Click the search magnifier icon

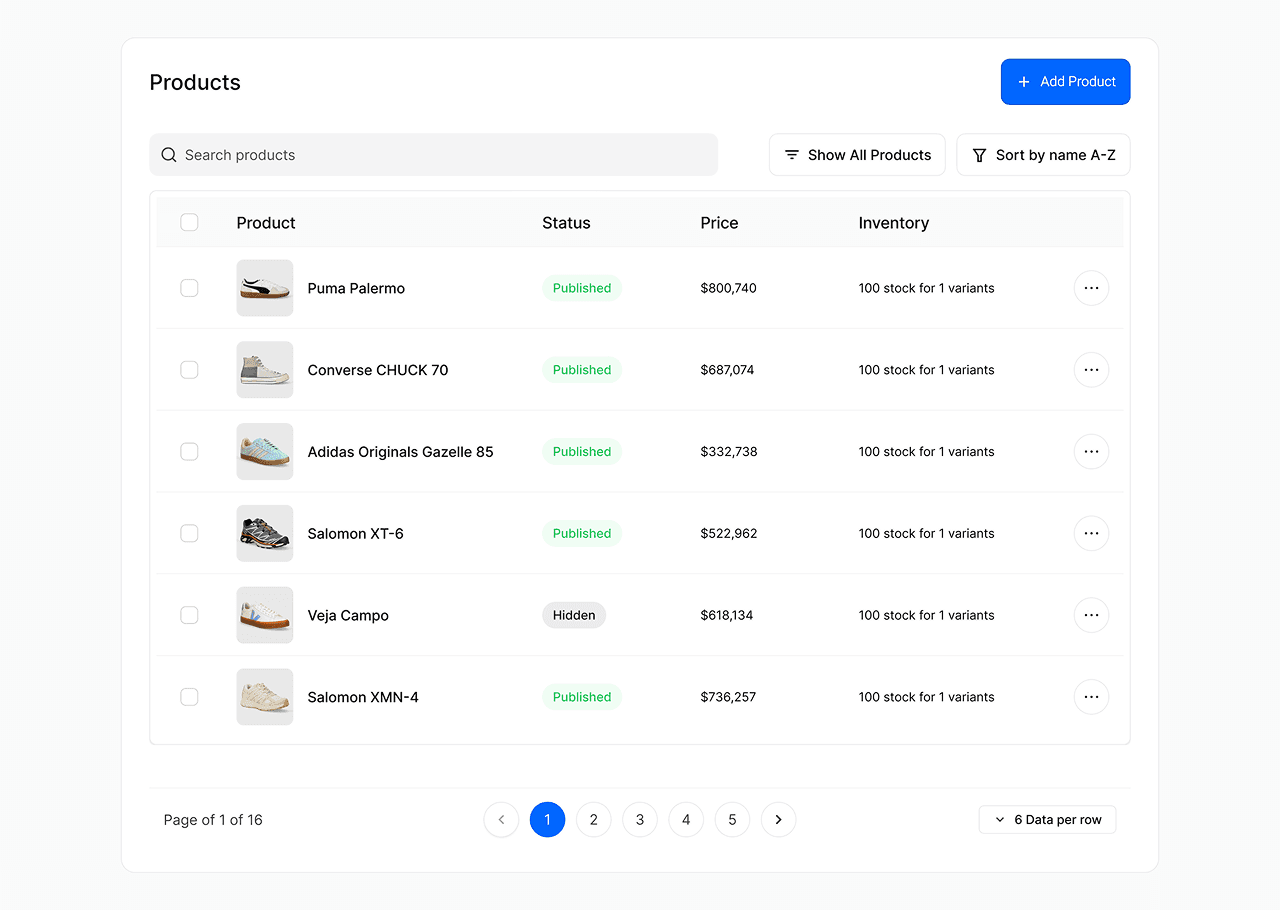[x=169, y=155]
